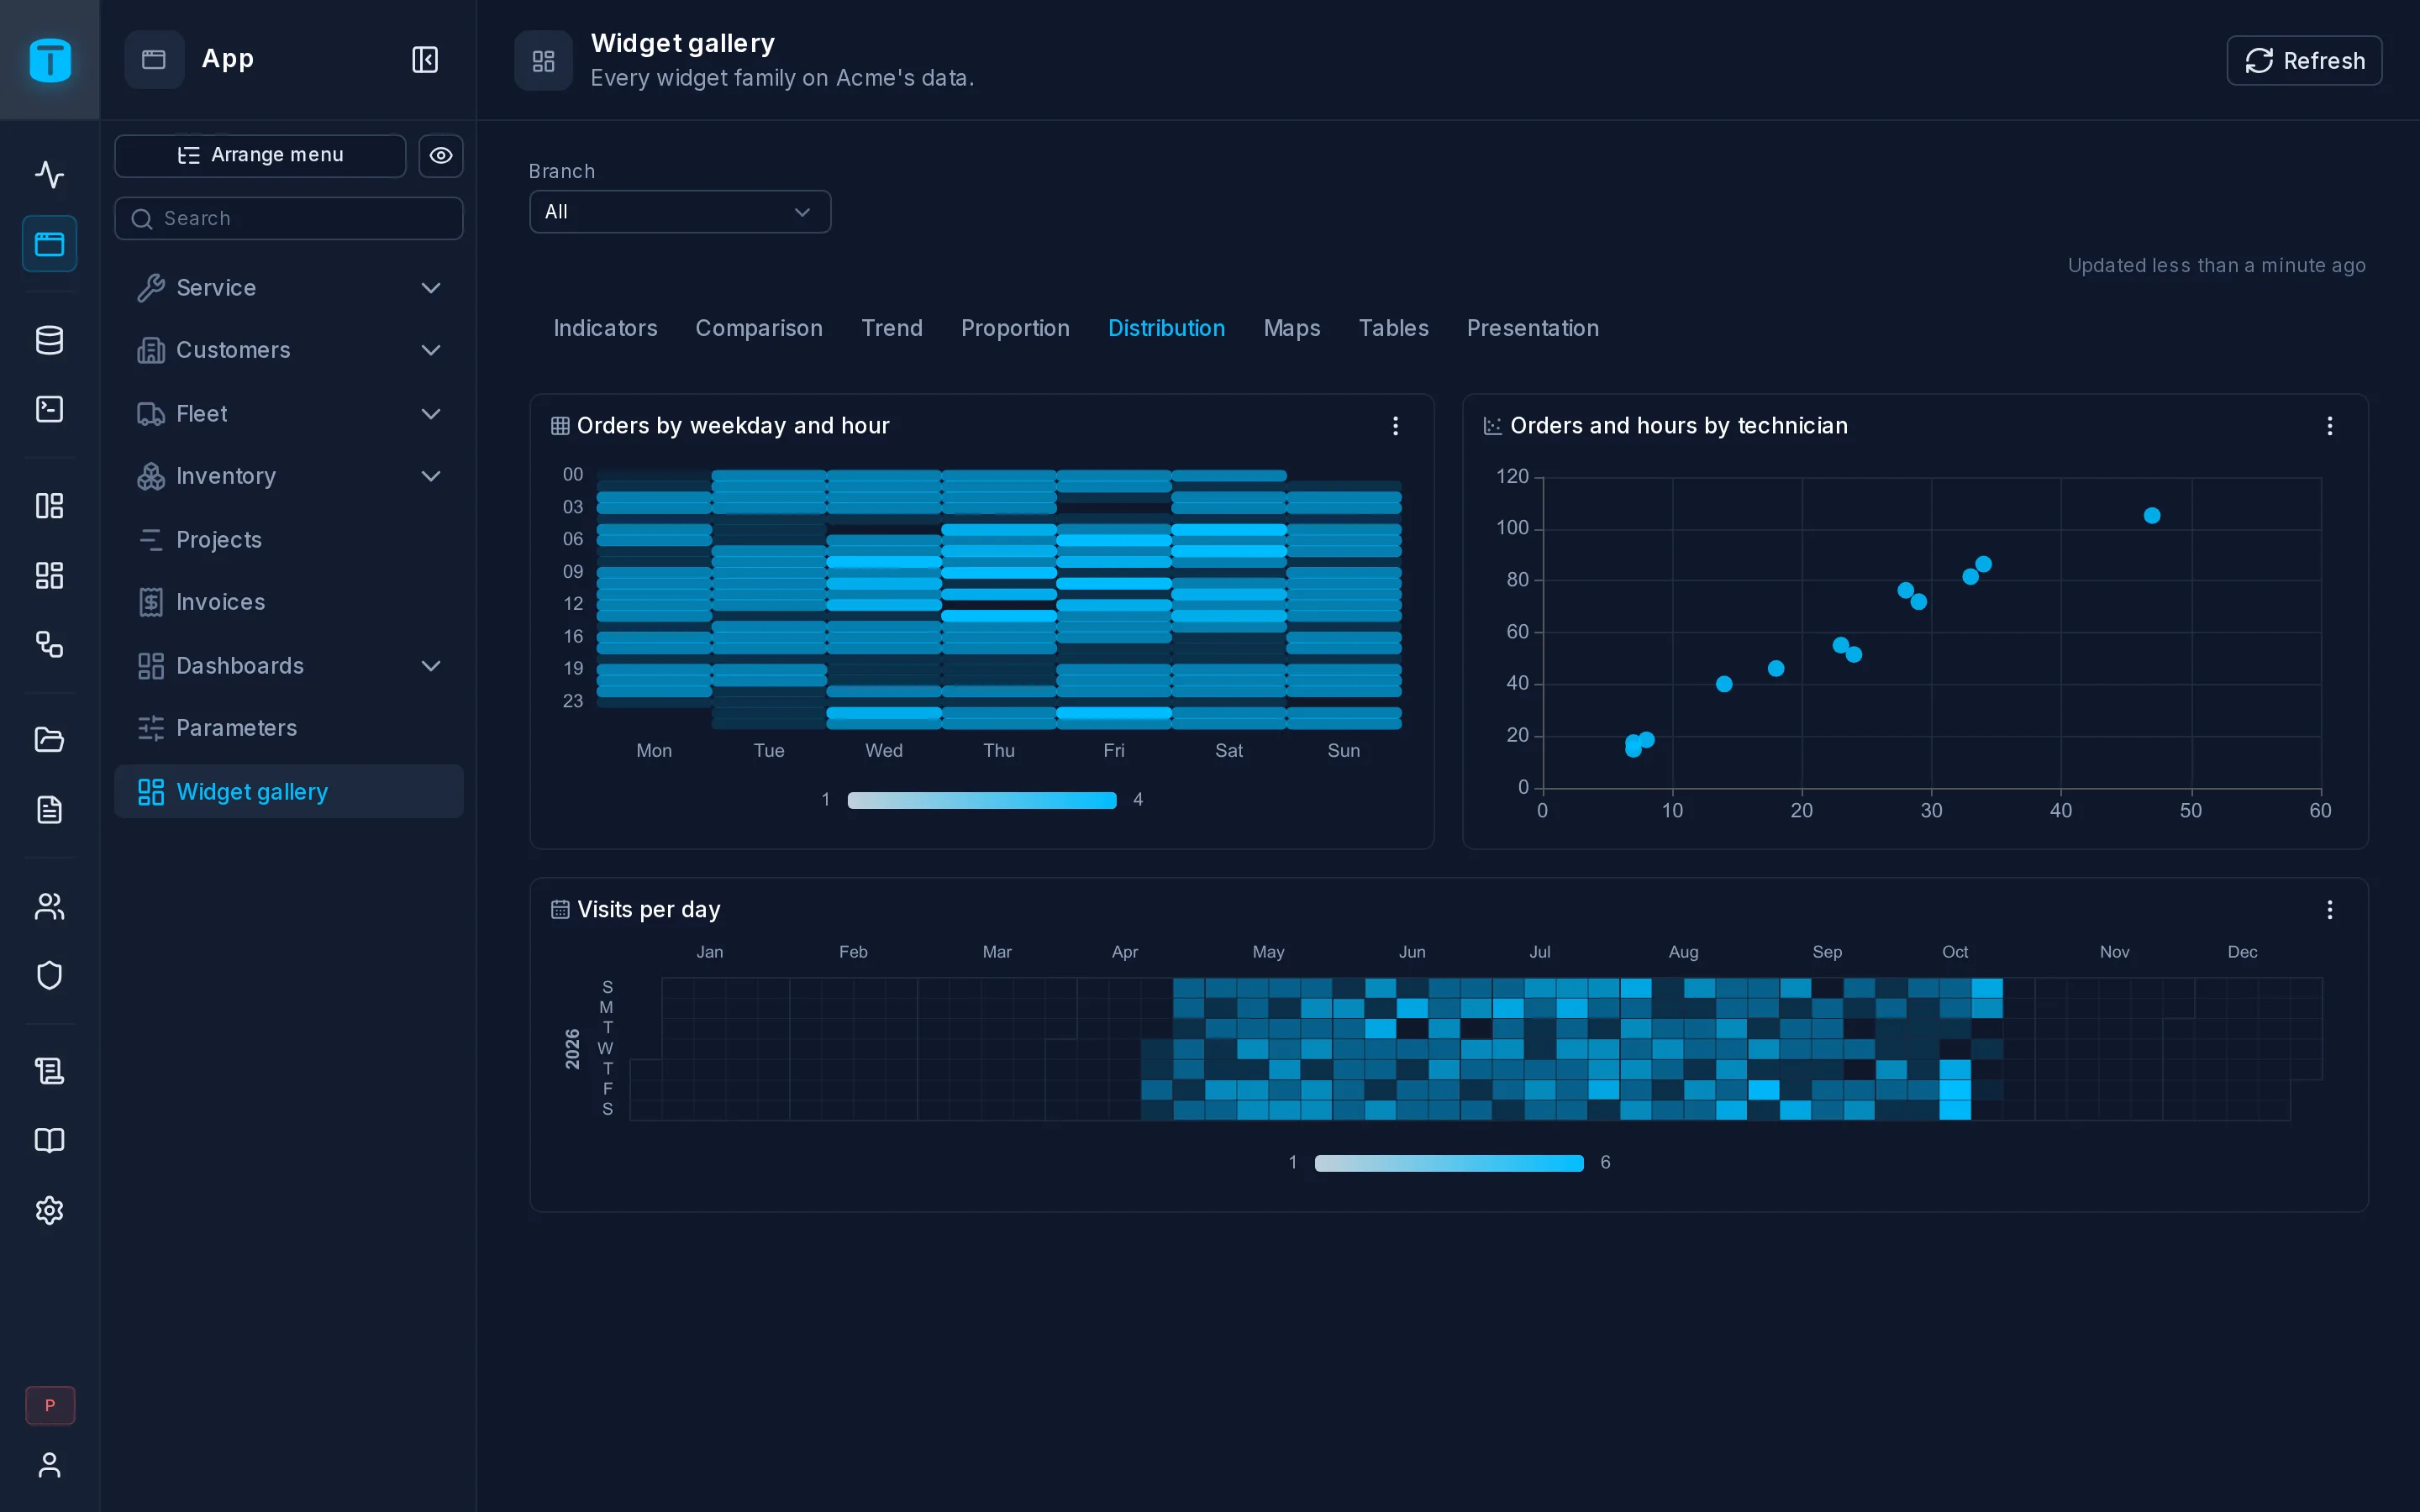2420x1512 pixels.
Task: Open the database icon in left rail
Action: point(49,340)
